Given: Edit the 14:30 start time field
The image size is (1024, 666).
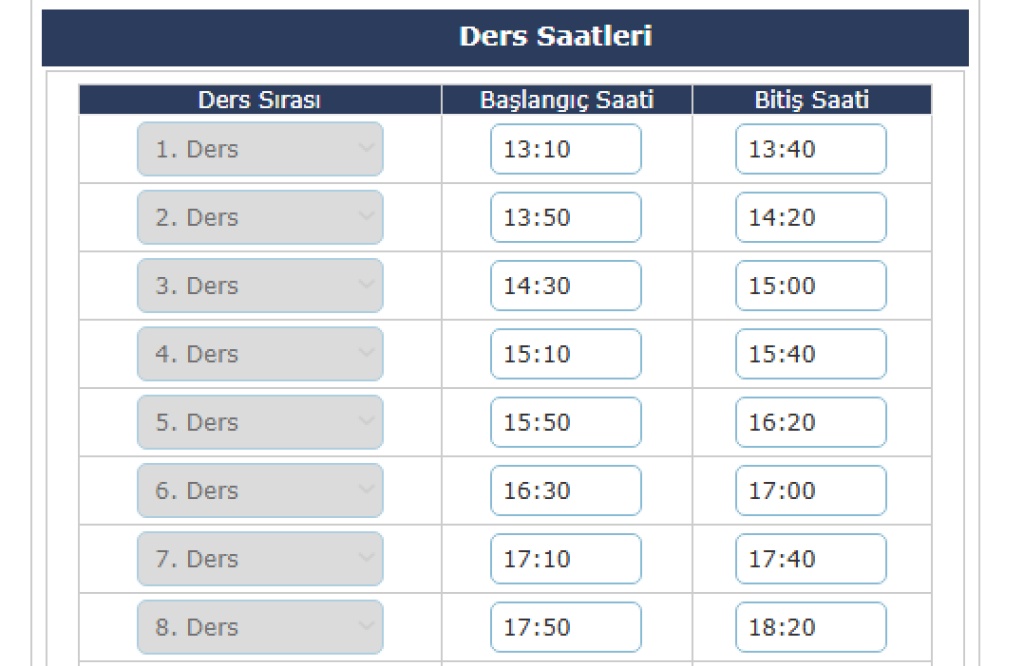Looking at the screenshot, I should (565, 286).
